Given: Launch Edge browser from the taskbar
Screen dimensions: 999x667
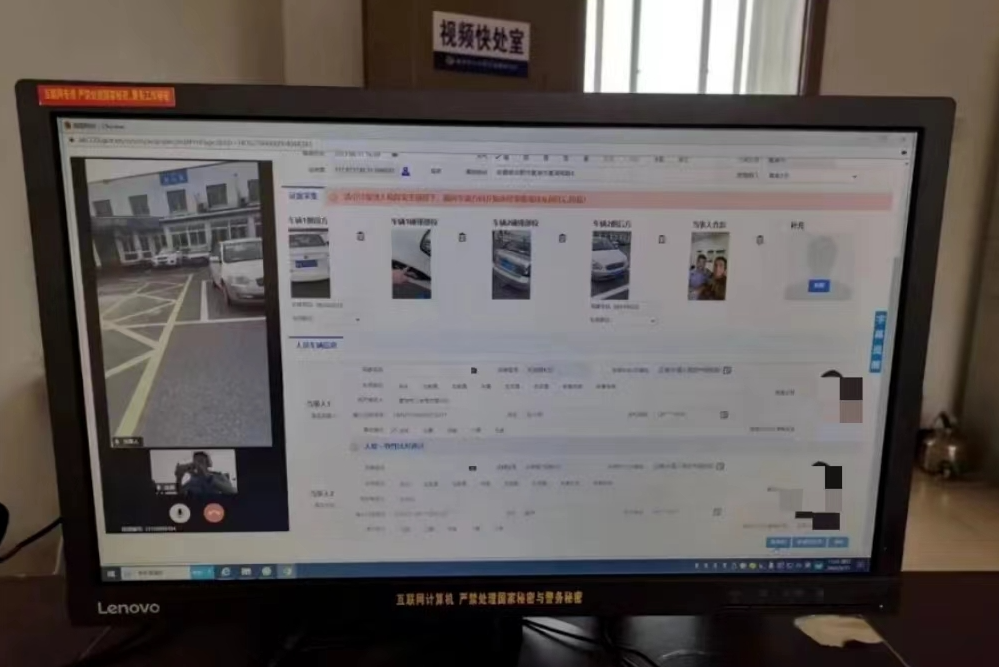Looking at the screenshot, I should [x=226, y=572].
